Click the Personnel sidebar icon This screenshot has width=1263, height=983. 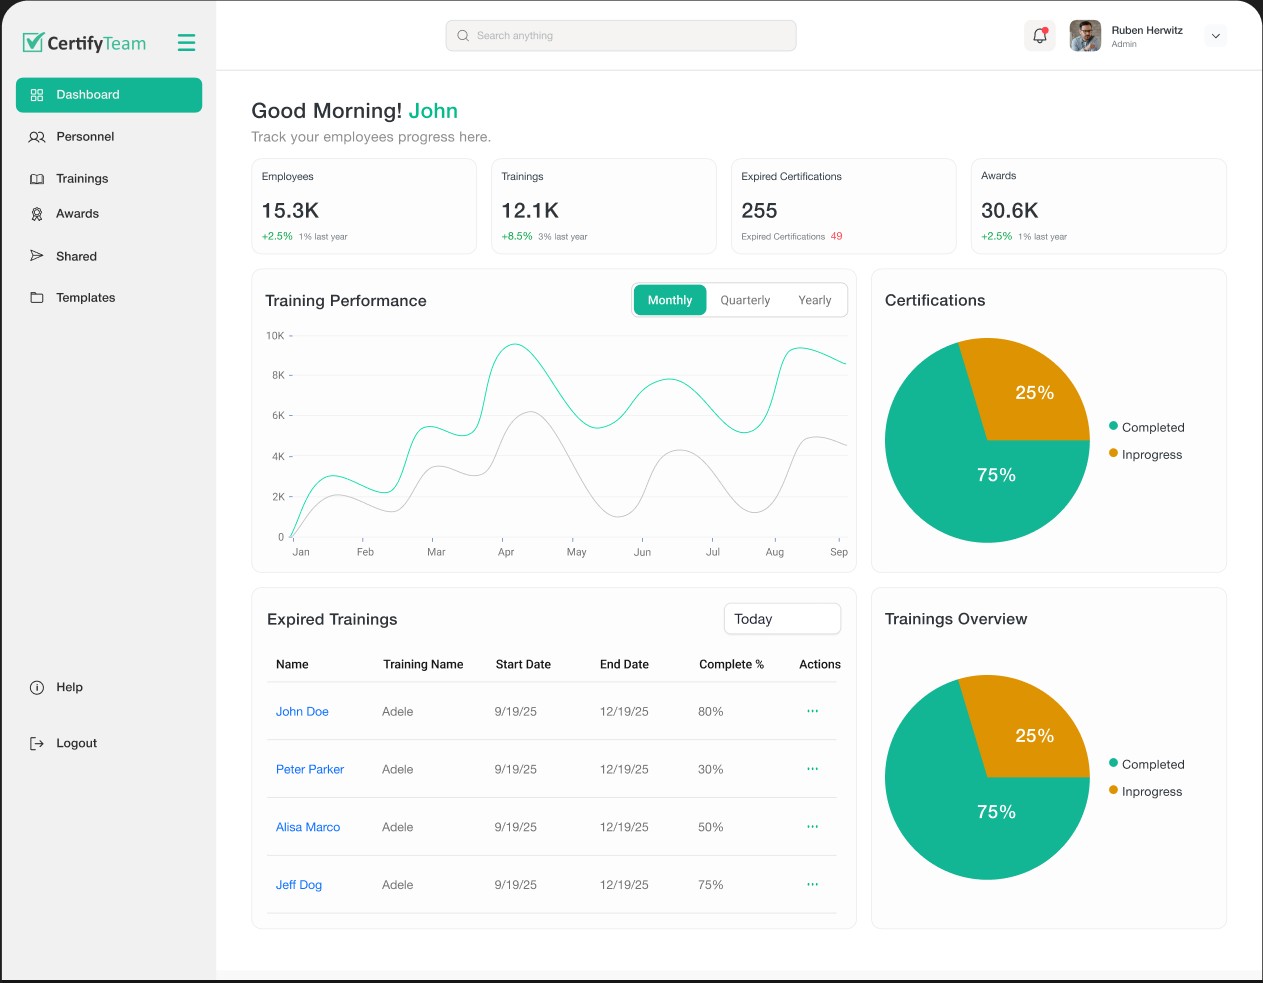pos(37,137)
